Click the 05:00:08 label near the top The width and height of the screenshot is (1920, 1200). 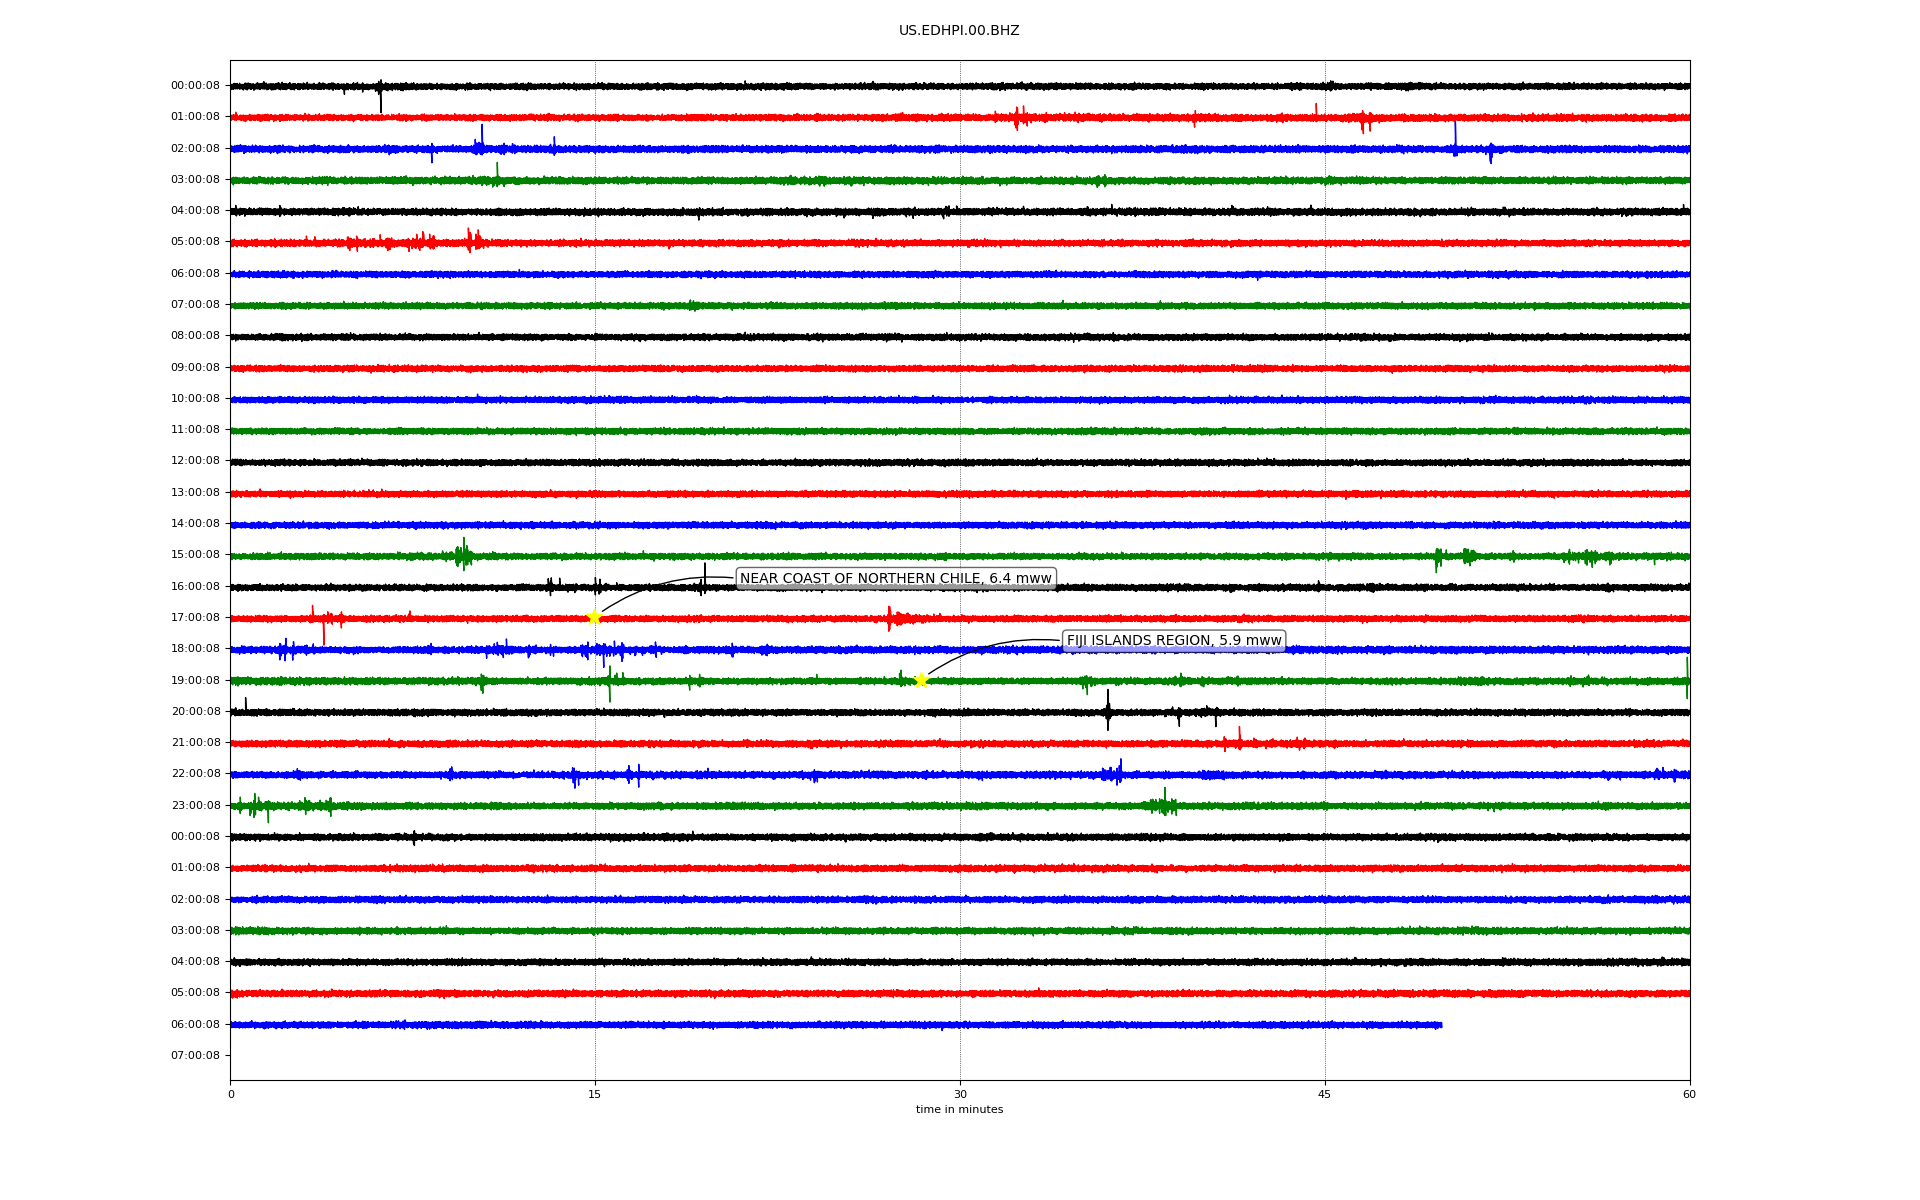point(195,242)
